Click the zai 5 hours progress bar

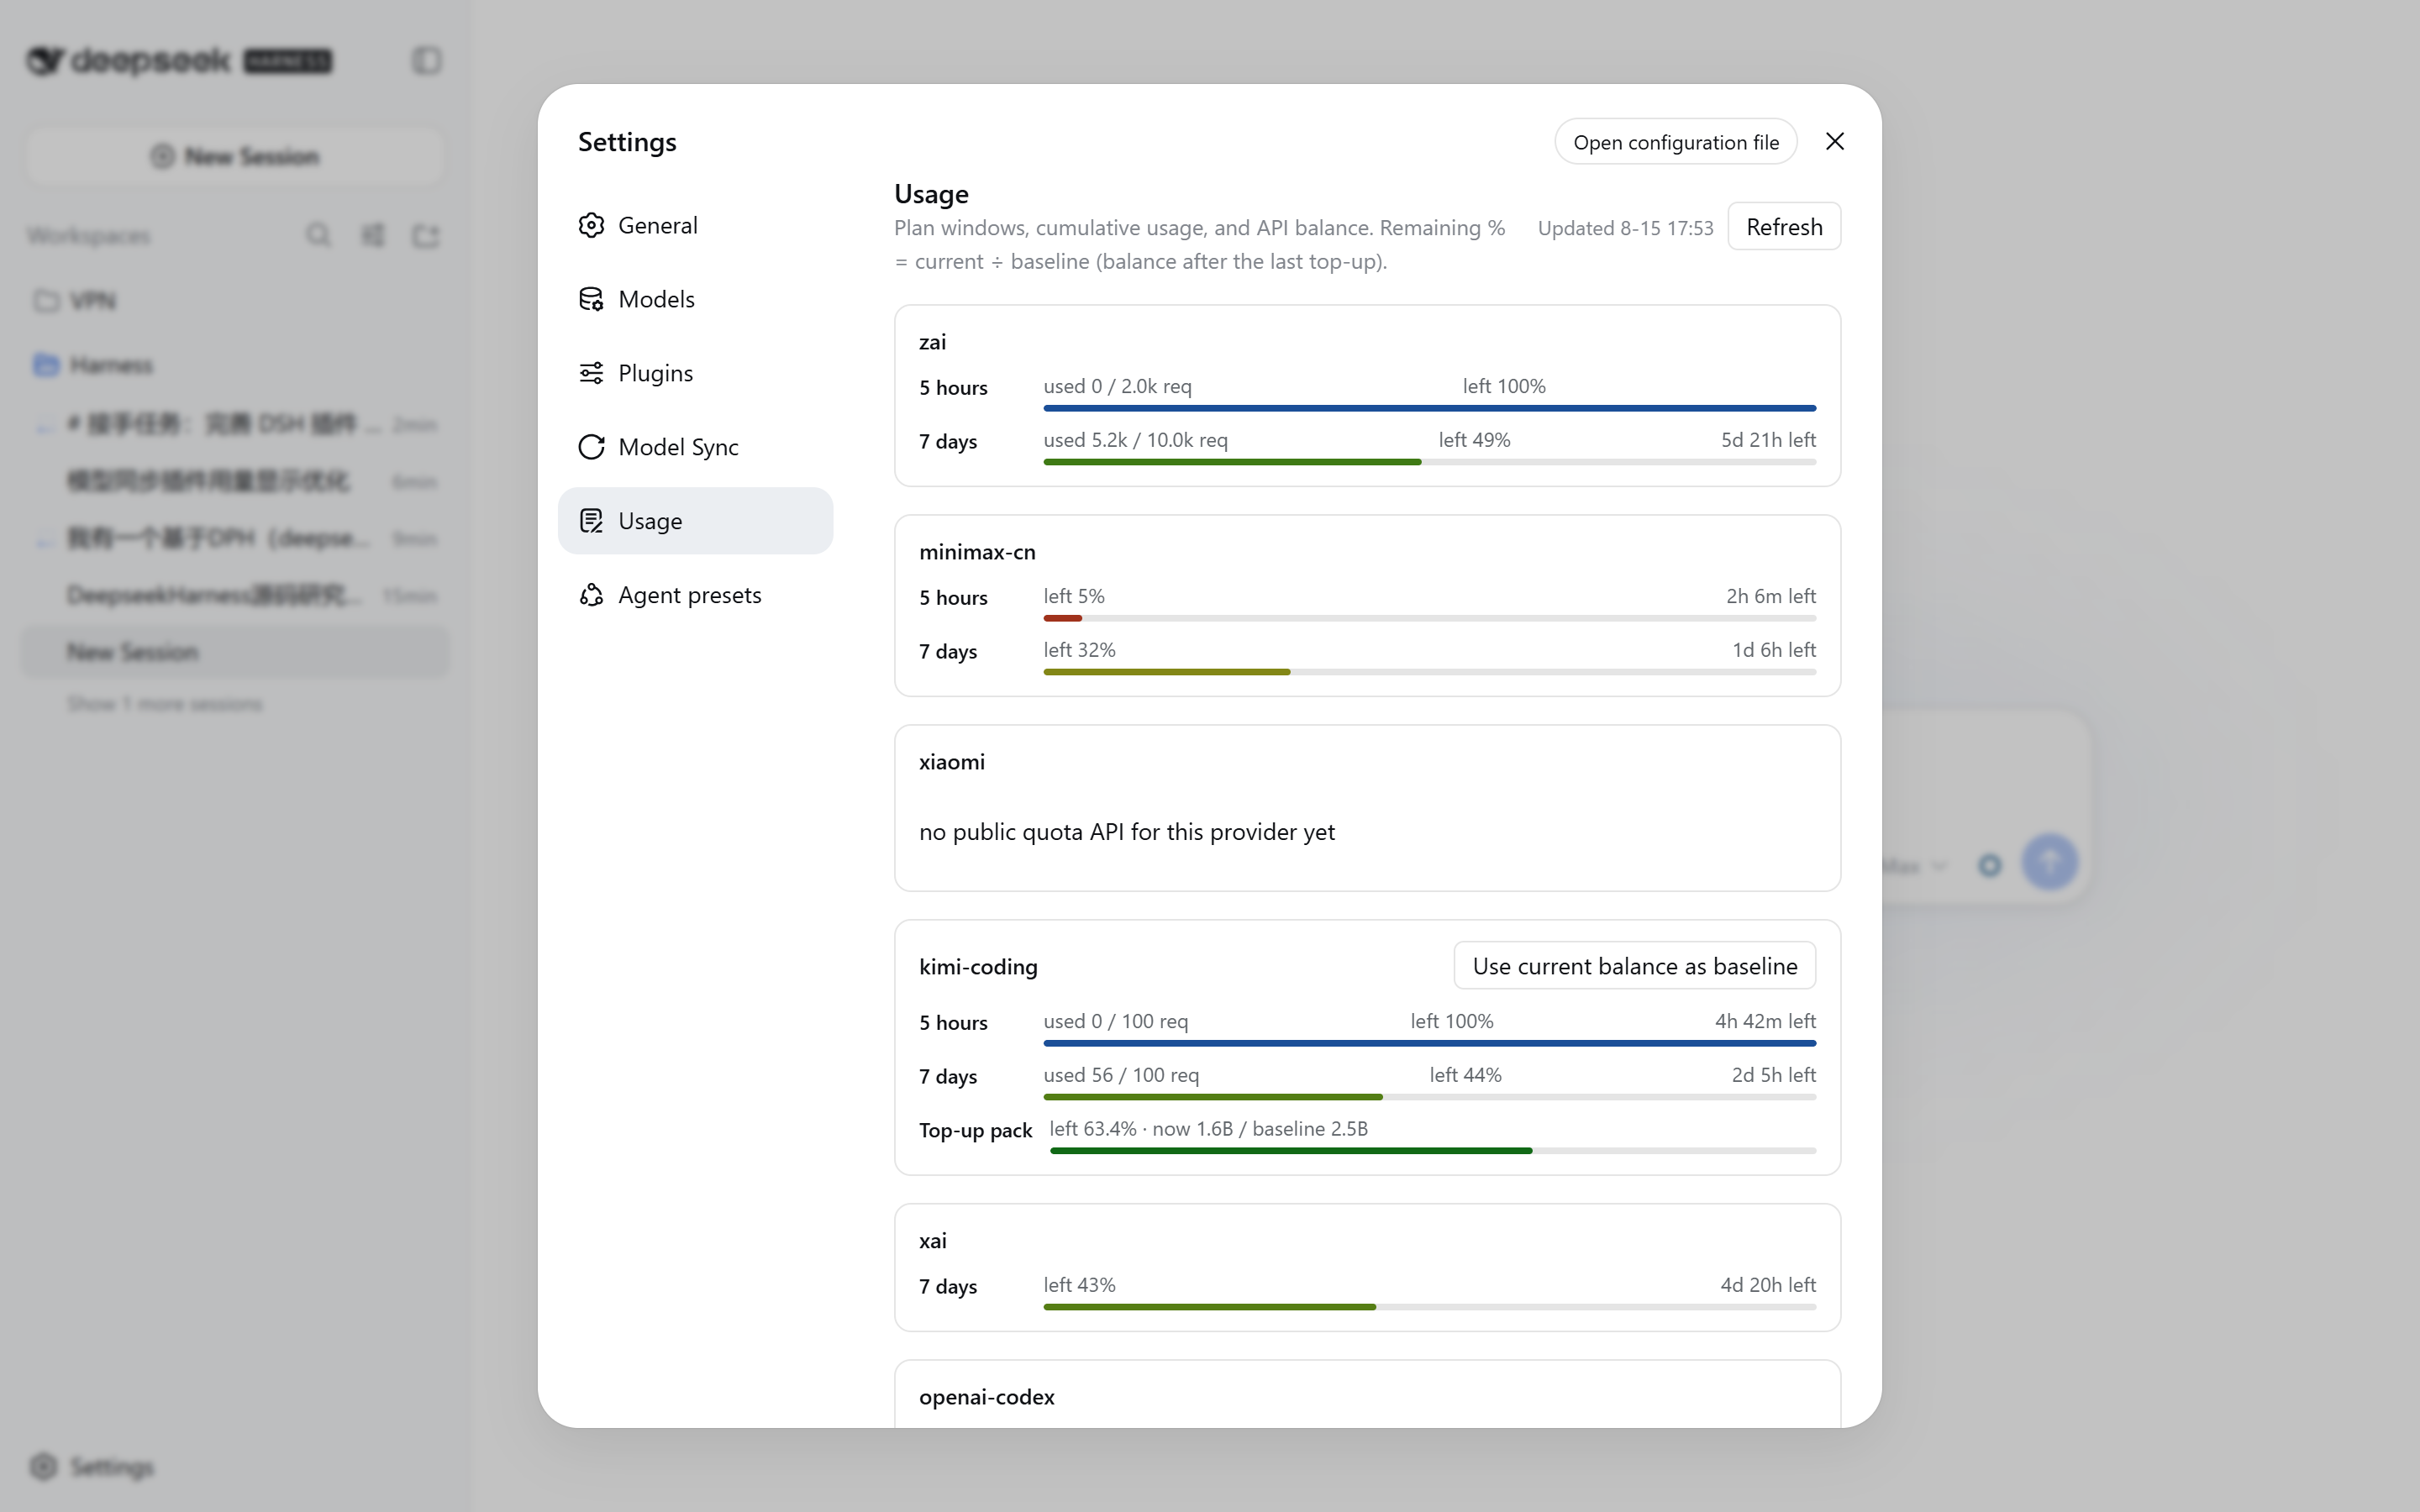[x=1430, y=408]
